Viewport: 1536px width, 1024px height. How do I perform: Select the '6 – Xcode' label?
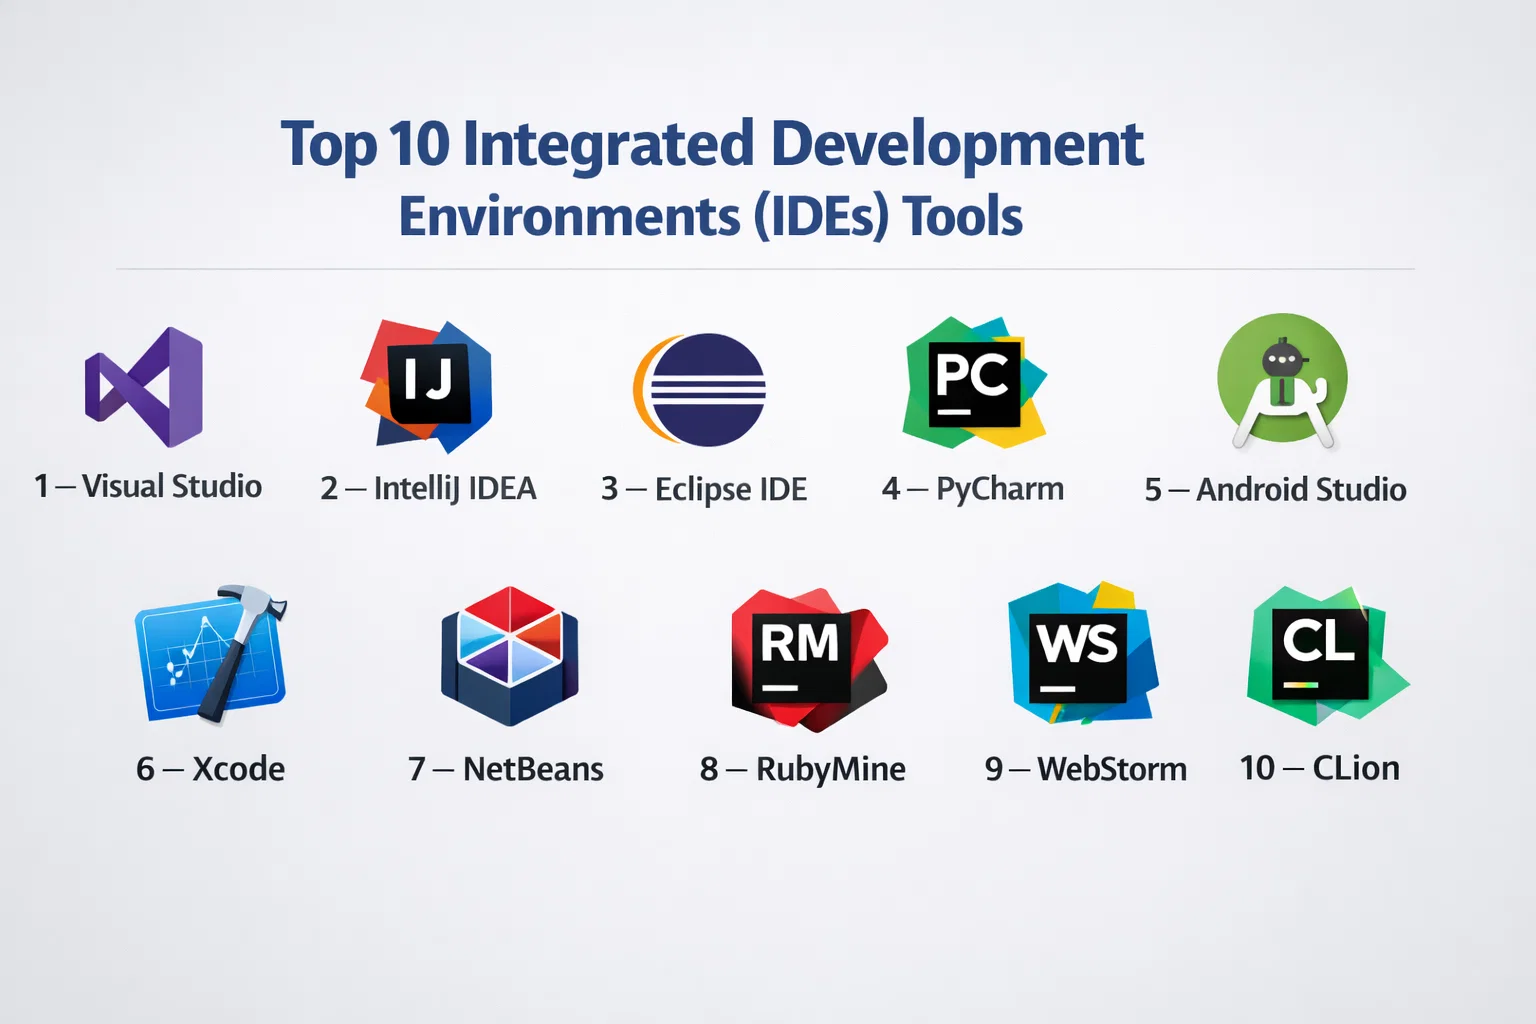211,769
